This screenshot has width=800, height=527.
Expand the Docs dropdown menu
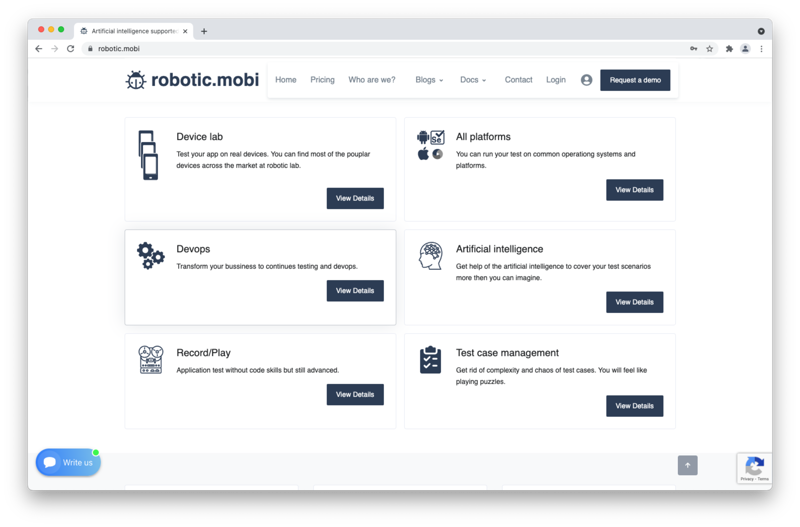coord(473,80)
